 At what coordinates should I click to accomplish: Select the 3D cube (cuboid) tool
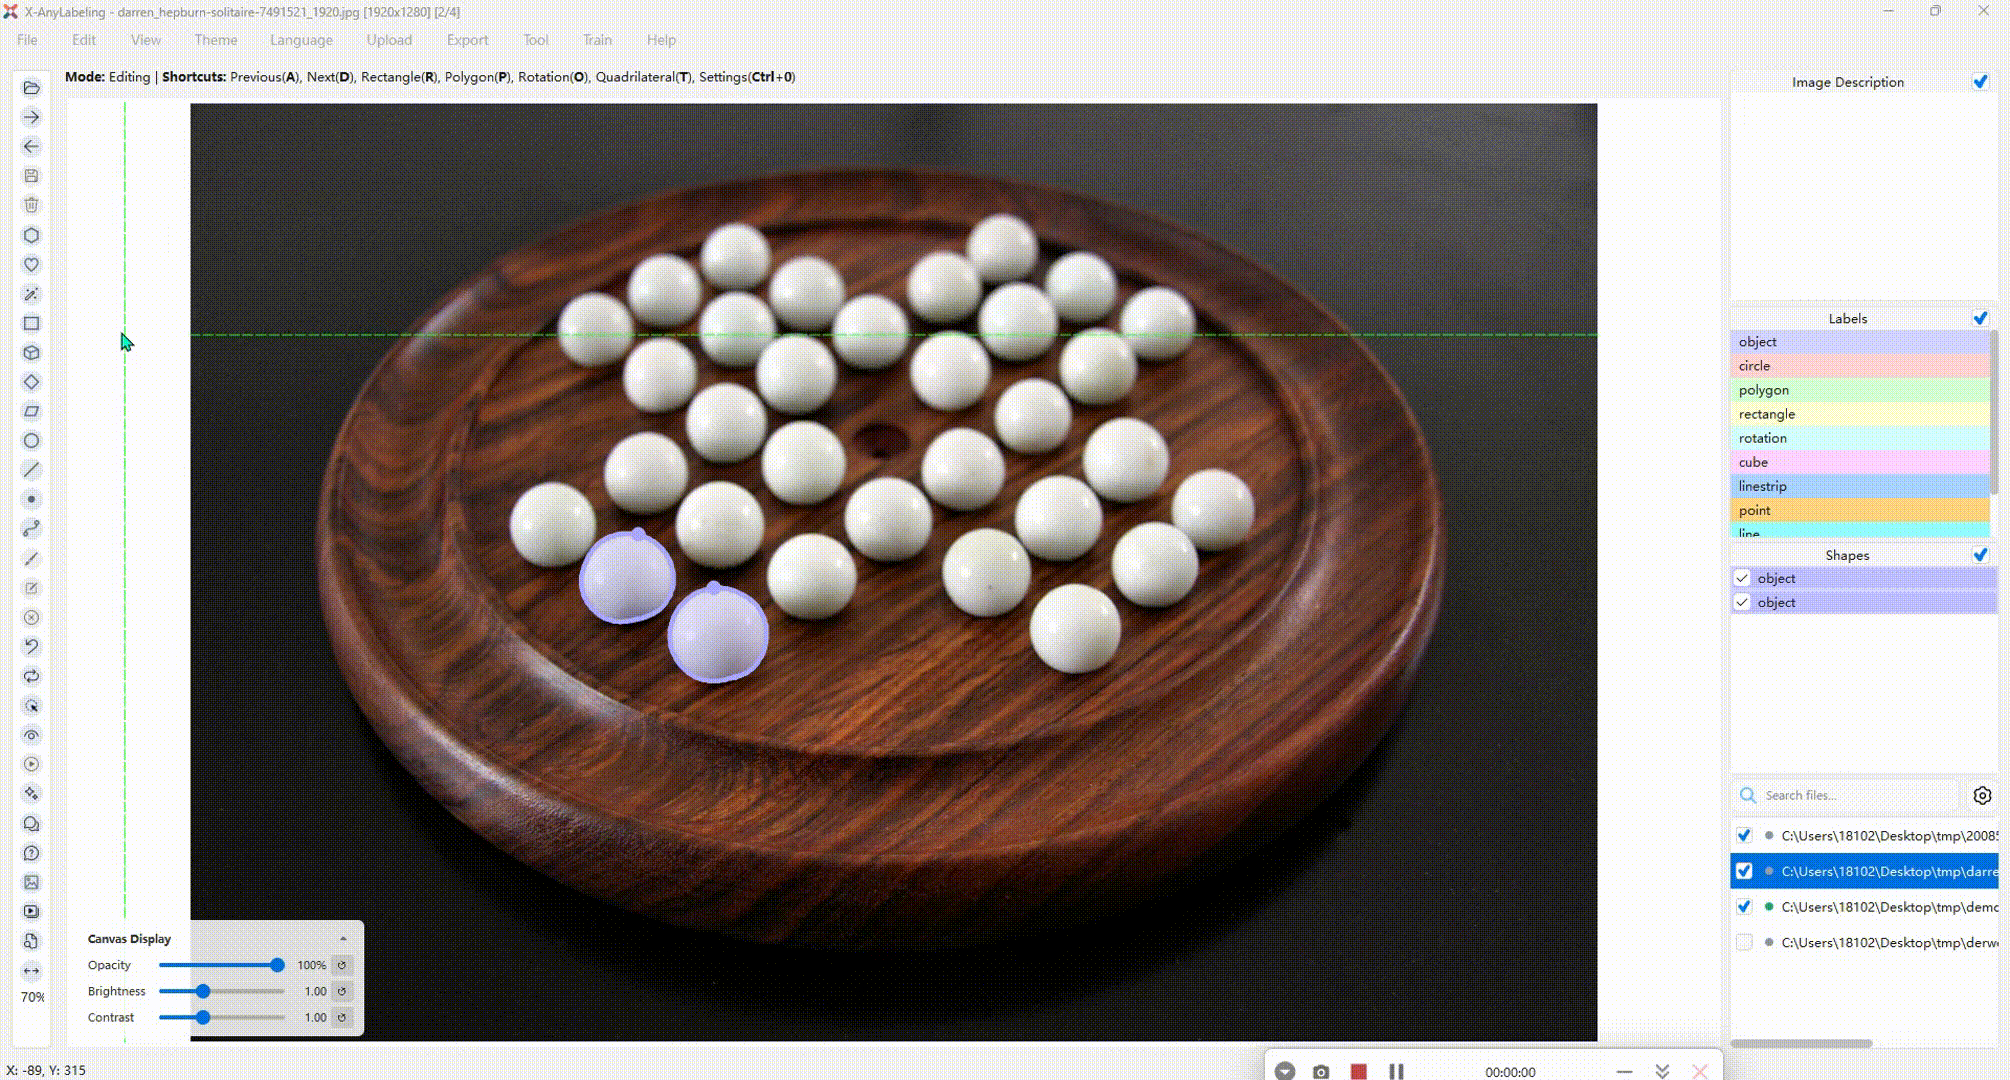[x=31, y=352]
